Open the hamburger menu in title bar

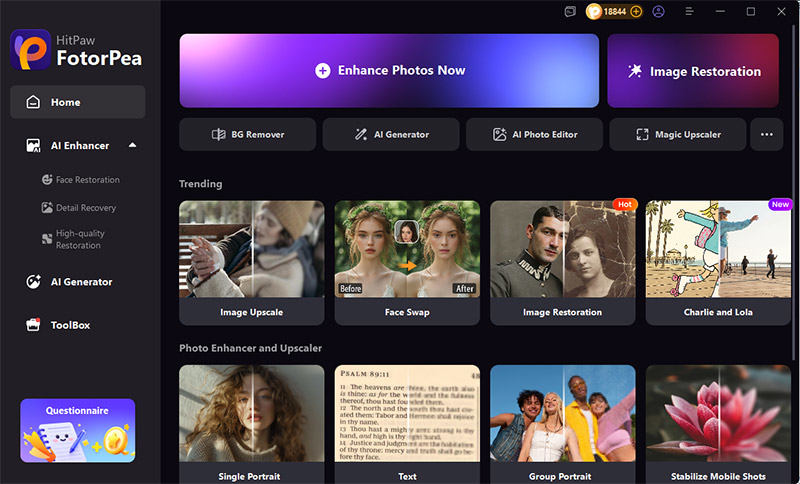coord(689,11)
